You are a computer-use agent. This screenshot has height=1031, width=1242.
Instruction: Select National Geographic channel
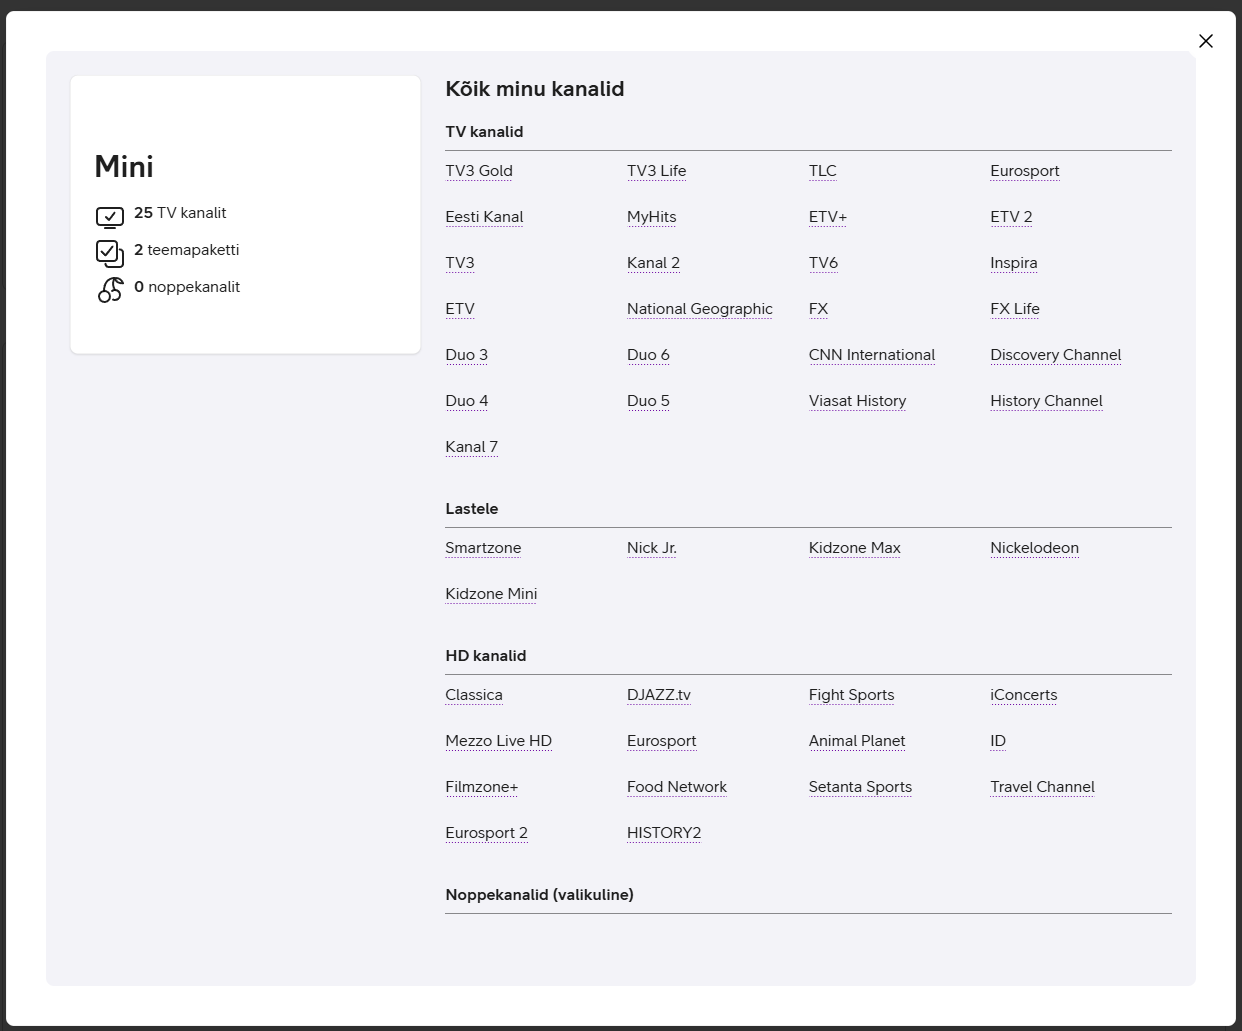click(699, 309)
